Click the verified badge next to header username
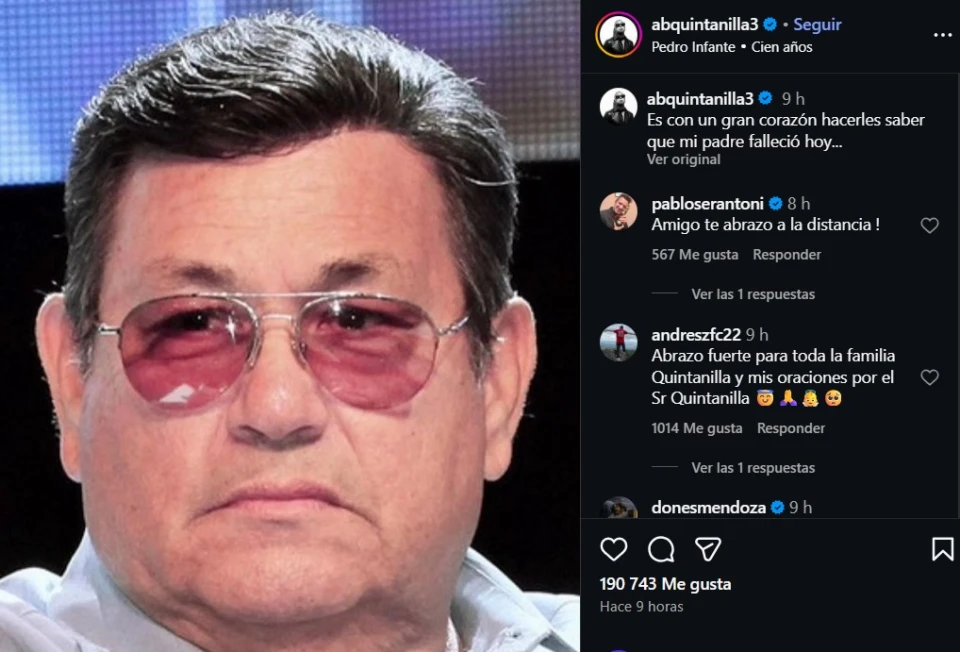960x652 pixels. (770, 25)
